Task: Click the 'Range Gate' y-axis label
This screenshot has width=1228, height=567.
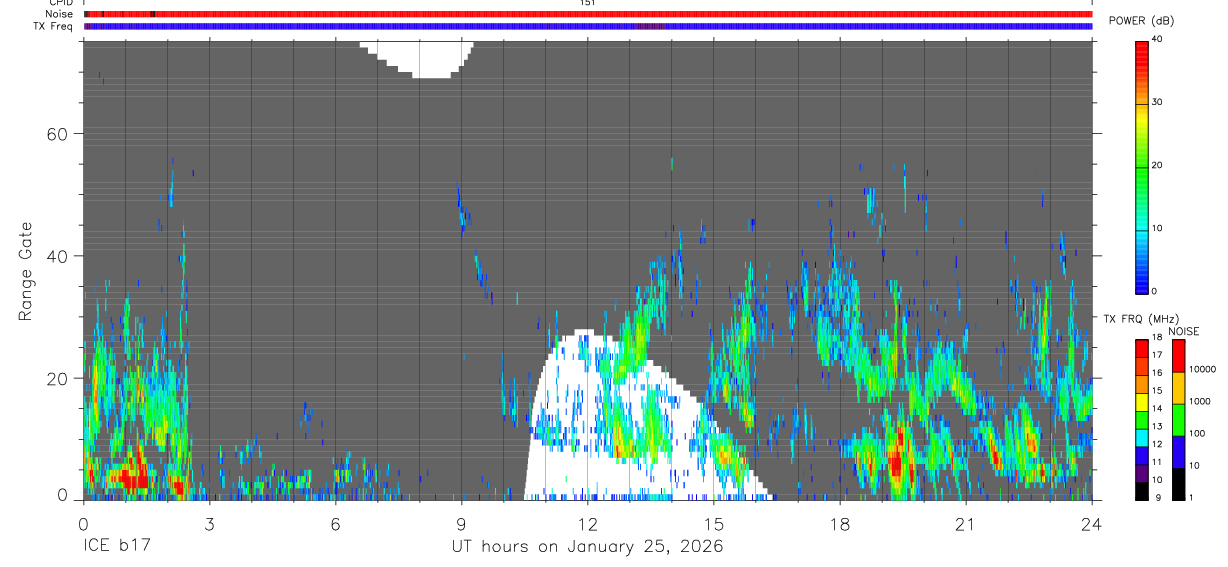Action: tap(26, 272)
